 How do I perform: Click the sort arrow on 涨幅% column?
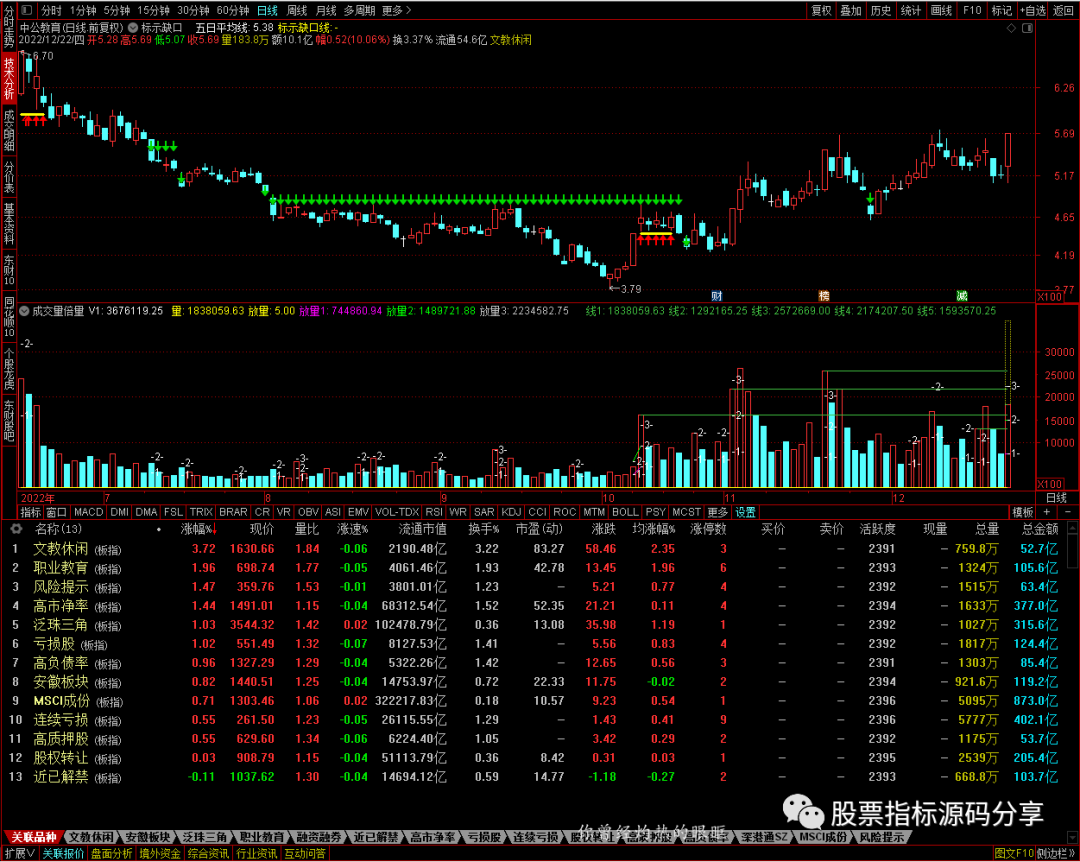click(214, 530)
